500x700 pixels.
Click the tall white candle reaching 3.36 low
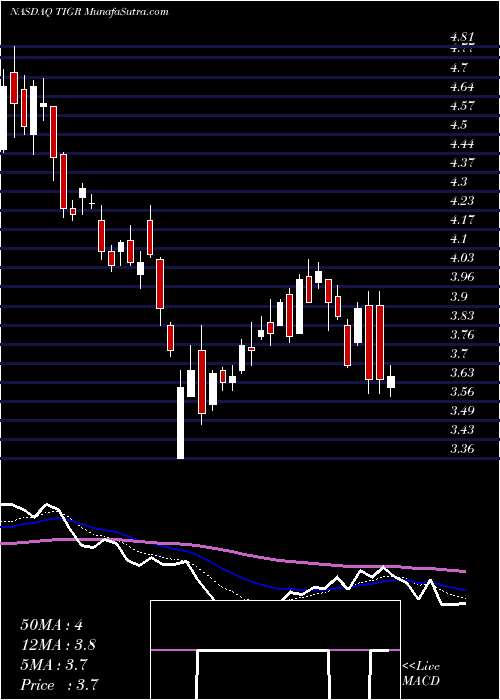click(x=180, y=422)
